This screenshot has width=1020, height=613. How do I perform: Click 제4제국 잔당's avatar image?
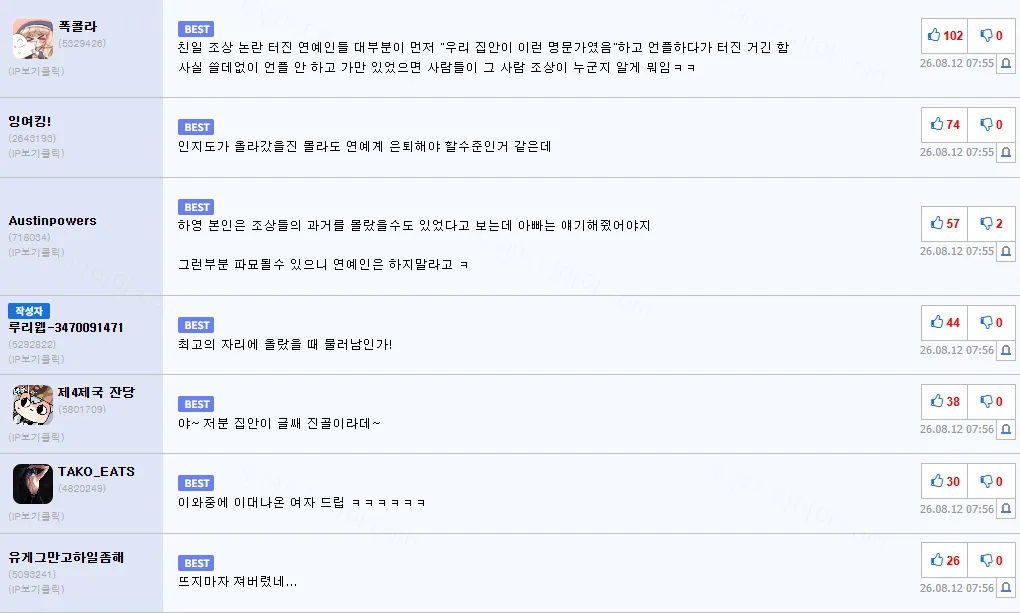33,404
